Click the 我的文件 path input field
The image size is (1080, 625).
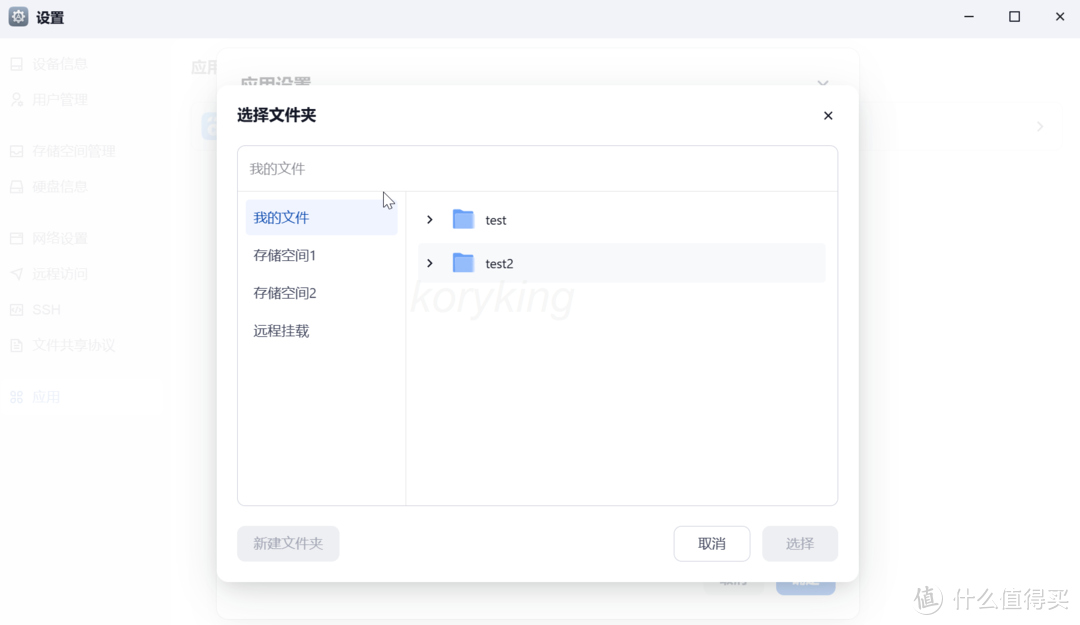coord(538,168)
